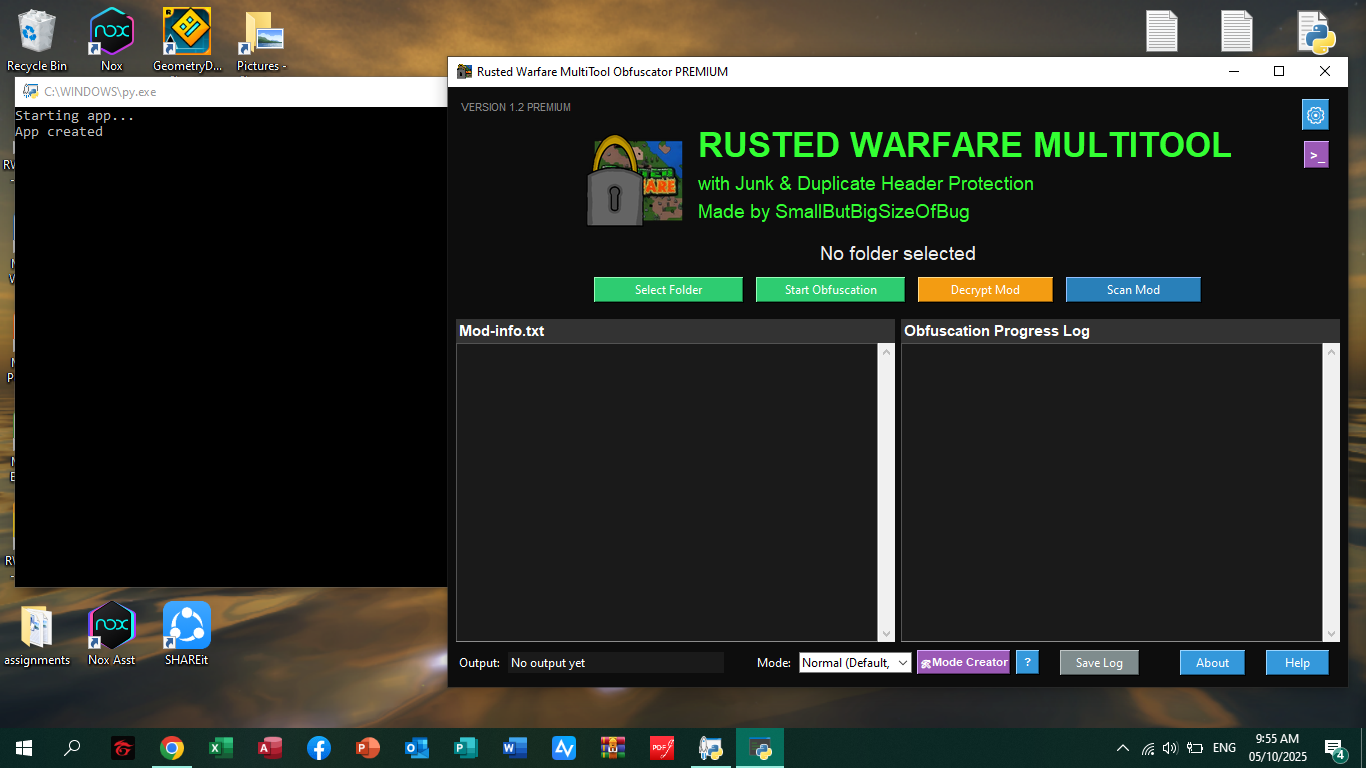Click the padlock Rusted Warfare logo image
1366x768 pixels.
point(634,181)
